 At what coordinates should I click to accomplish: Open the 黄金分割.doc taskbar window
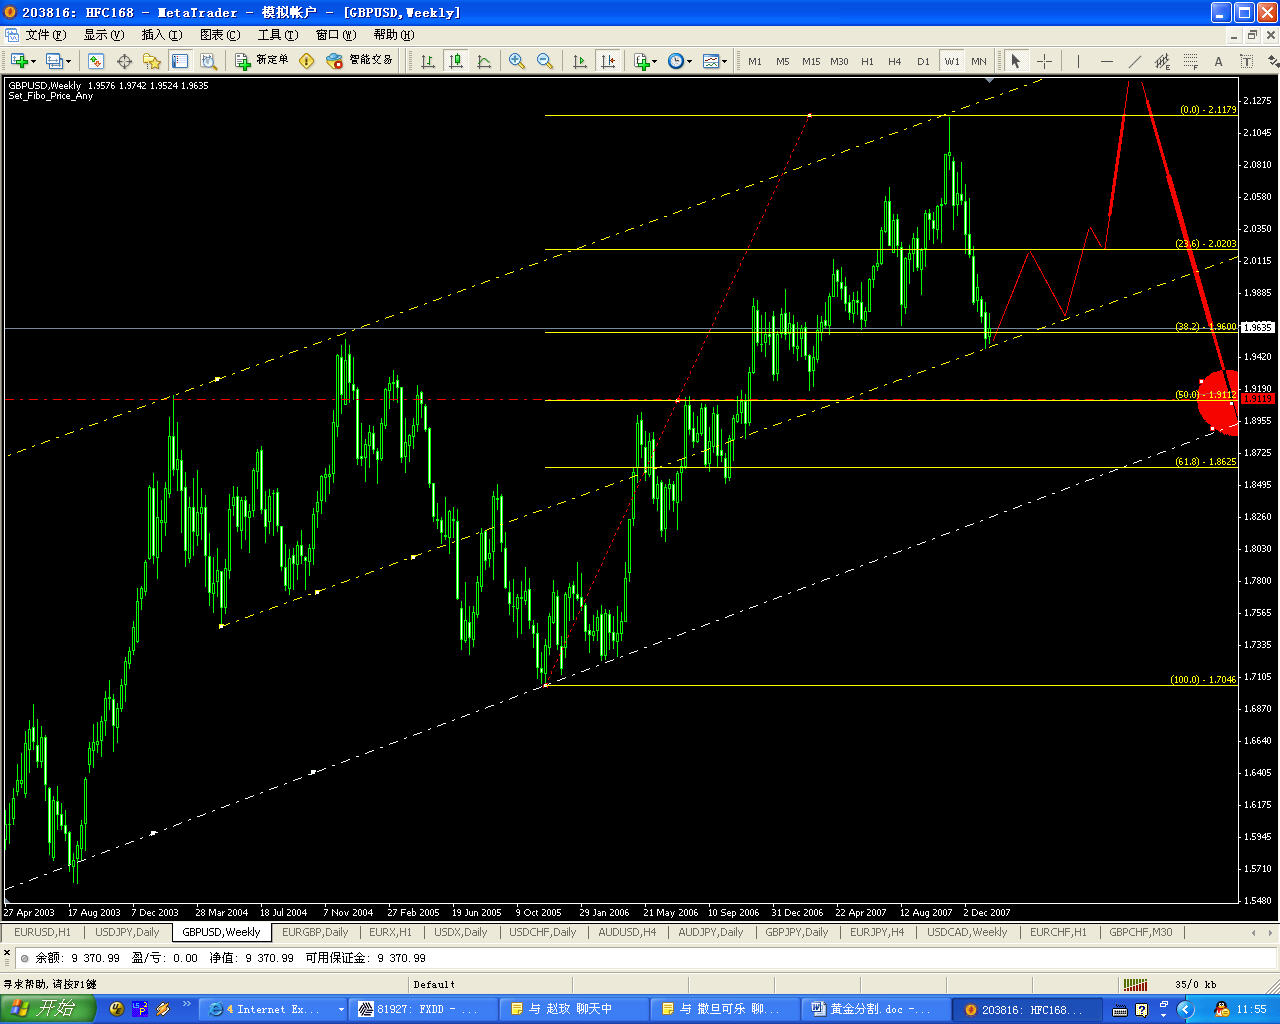coord(876,1009)
